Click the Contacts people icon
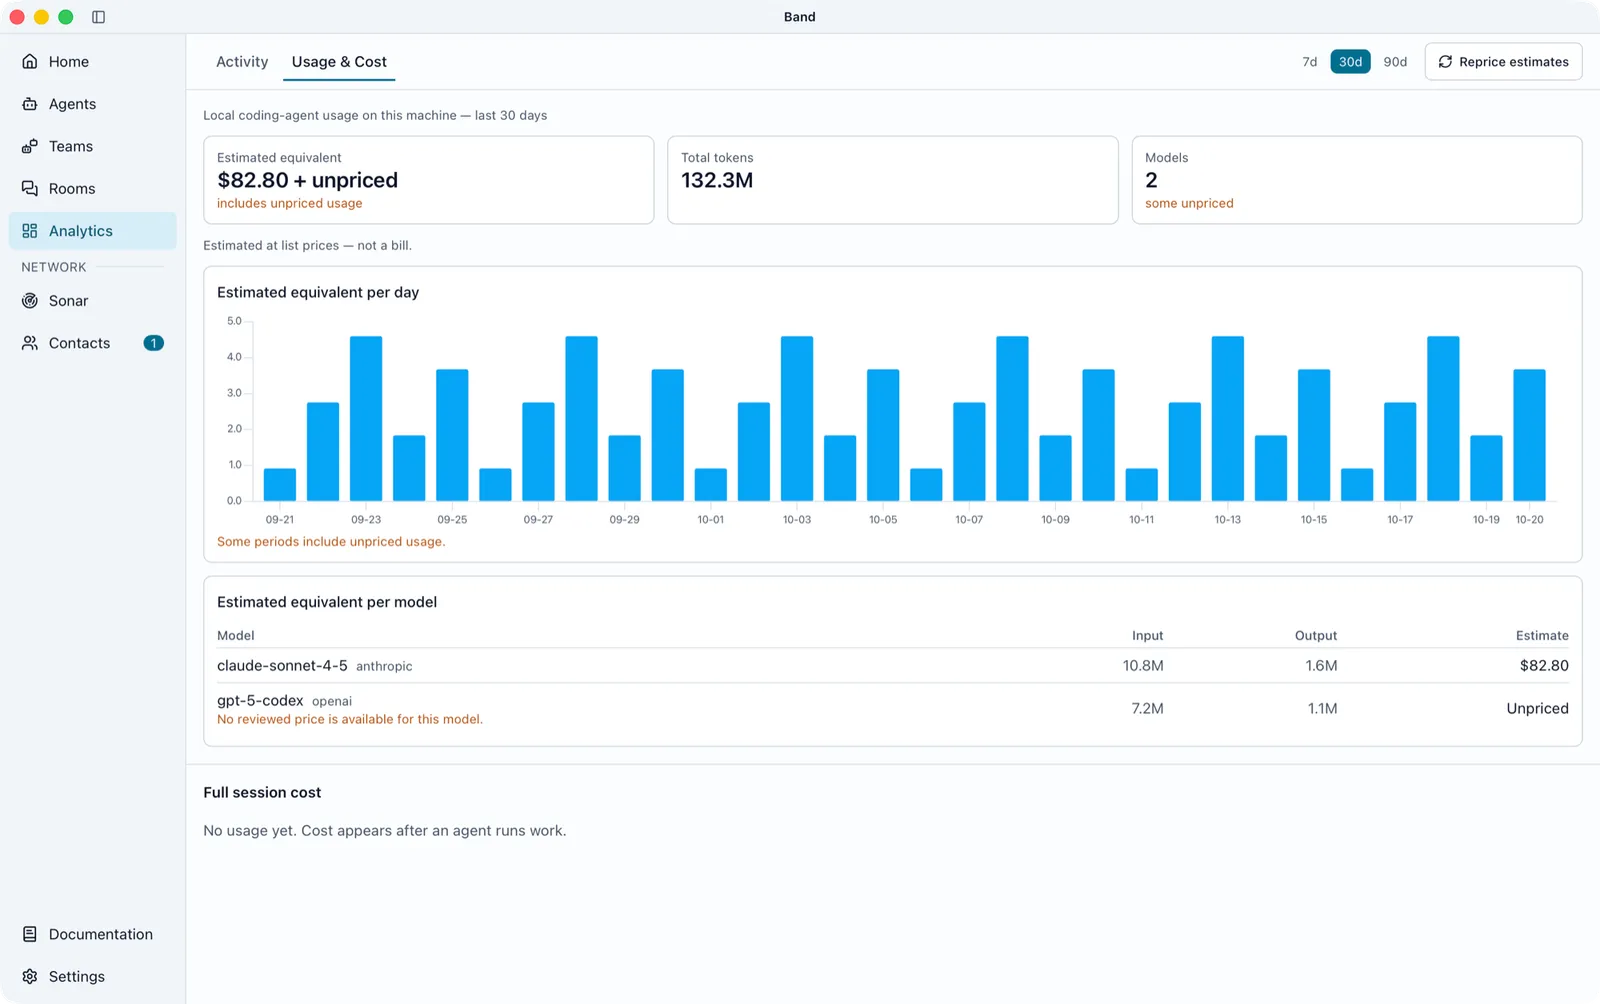This screenshot has width=1600, height=1004. tap(30, 343)
